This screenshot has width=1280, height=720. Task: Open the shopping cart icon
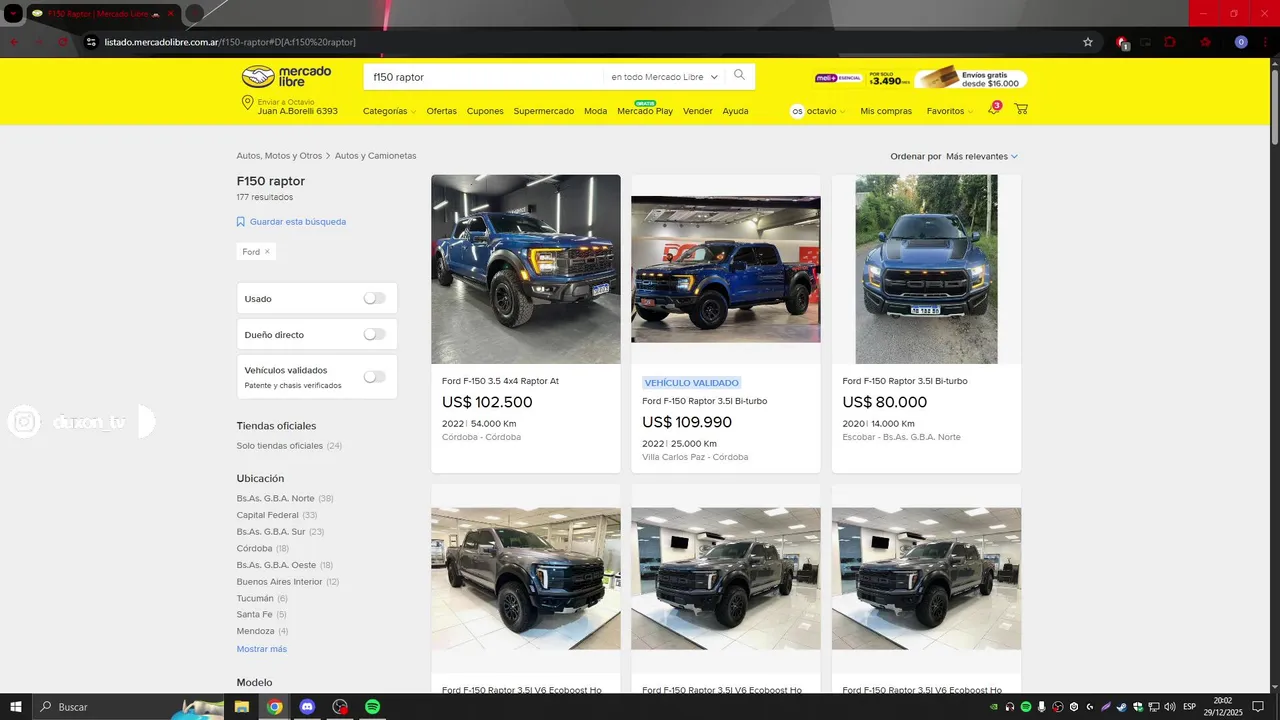[x=1021, y=110]
